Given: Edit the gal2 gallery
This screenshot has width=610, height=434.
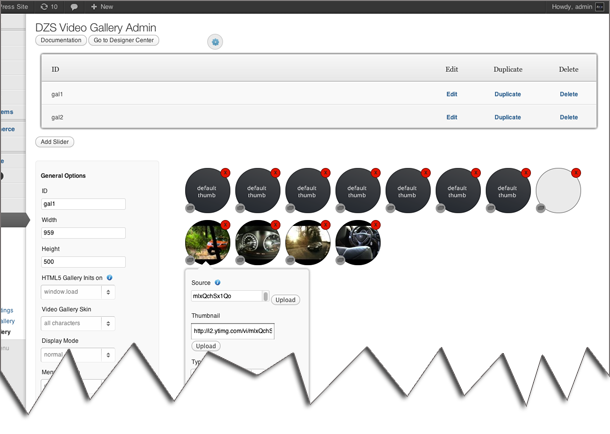Looking at the screenshot, I should click(452, 117).
